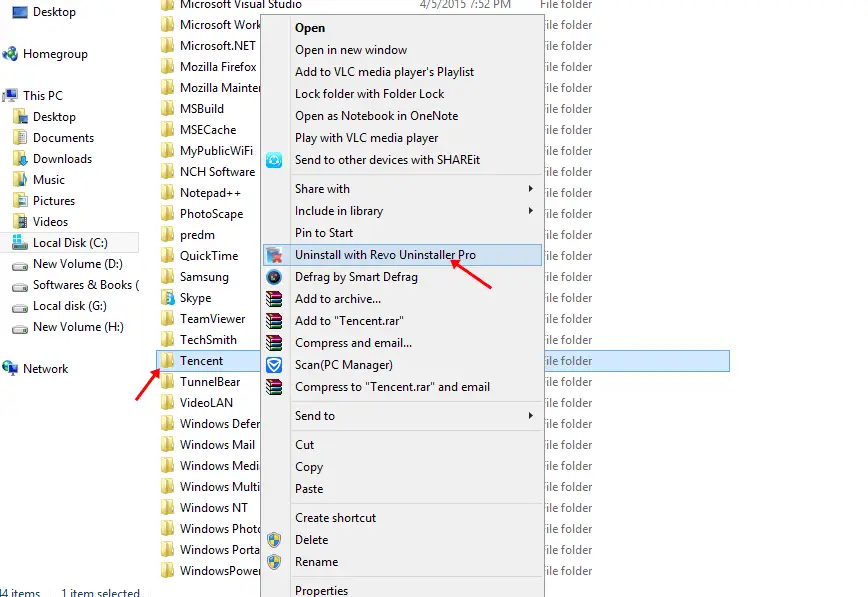Select Local disk (G:) in sidebar
This screenshot has height=597, width=868.
(70, 306)
